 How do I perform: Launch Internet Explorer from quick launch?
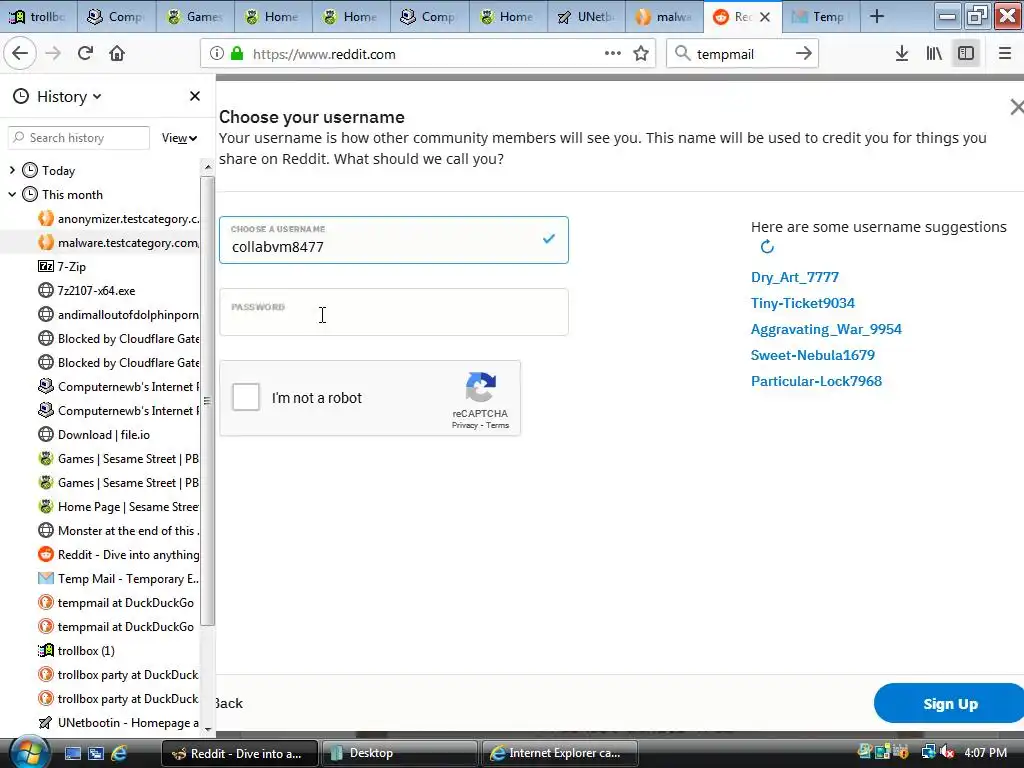119,753
